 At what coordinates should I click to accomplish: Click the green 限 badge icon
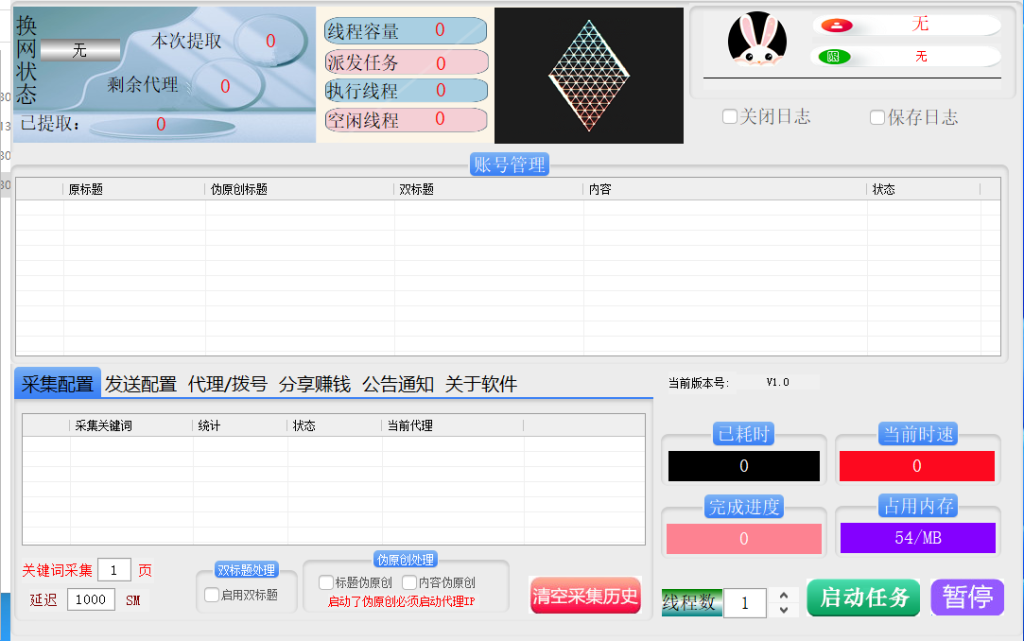tap(831, 57)
